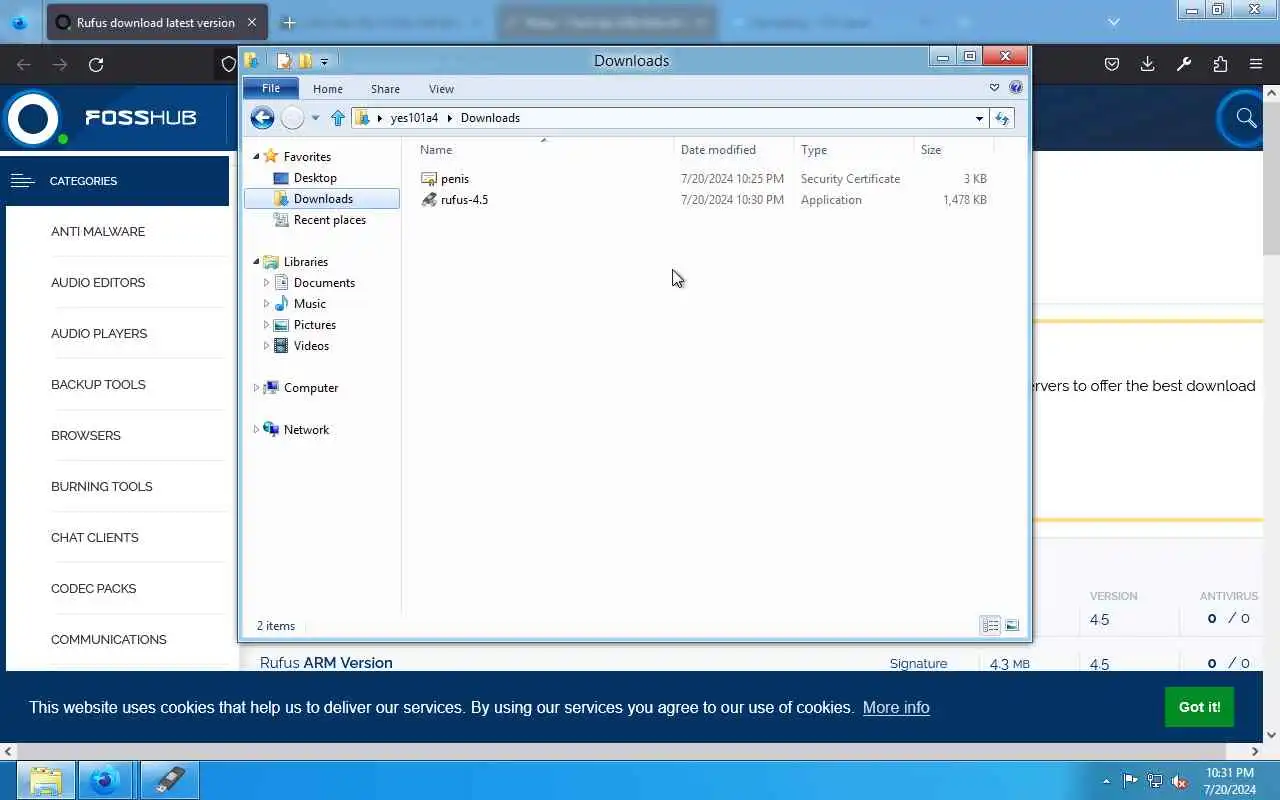
Task: Click Properties icon in Quick Access Toolbar
Action: tap(284, 61)
